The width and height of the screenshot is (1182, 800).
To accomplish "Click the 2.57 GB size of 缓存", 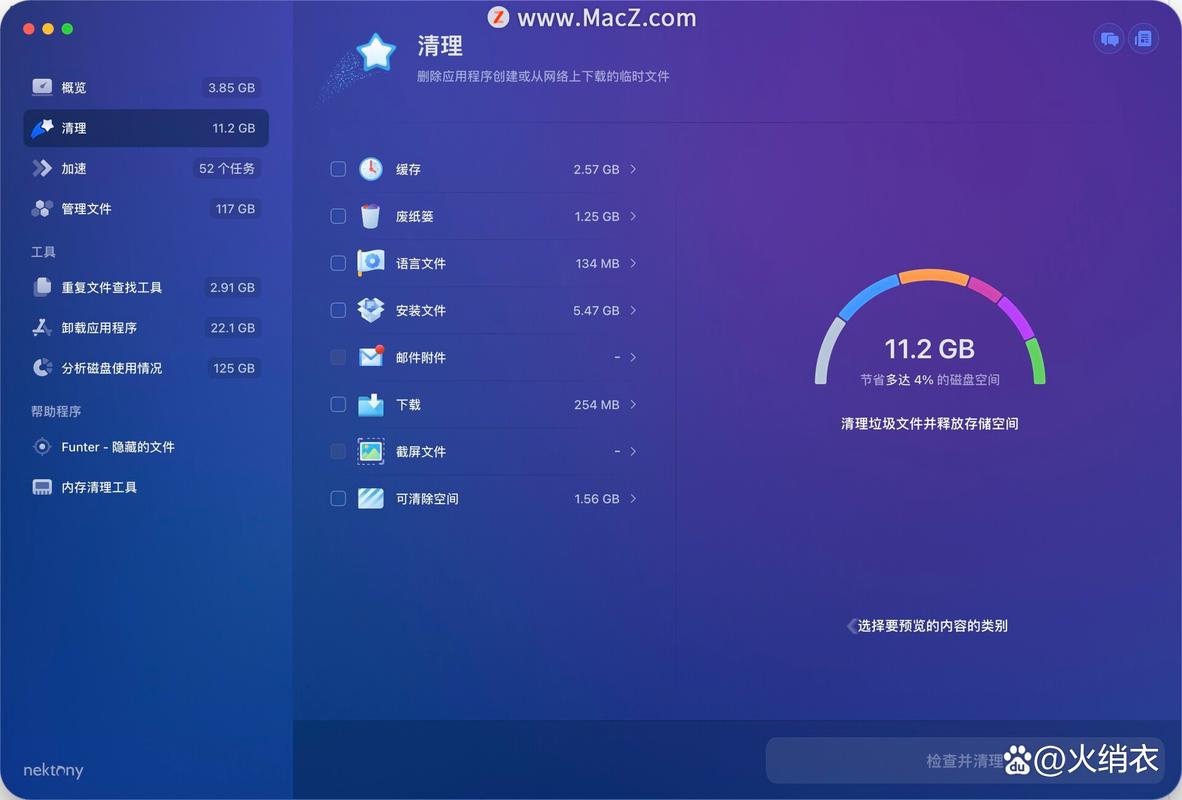I will (596, 170).
